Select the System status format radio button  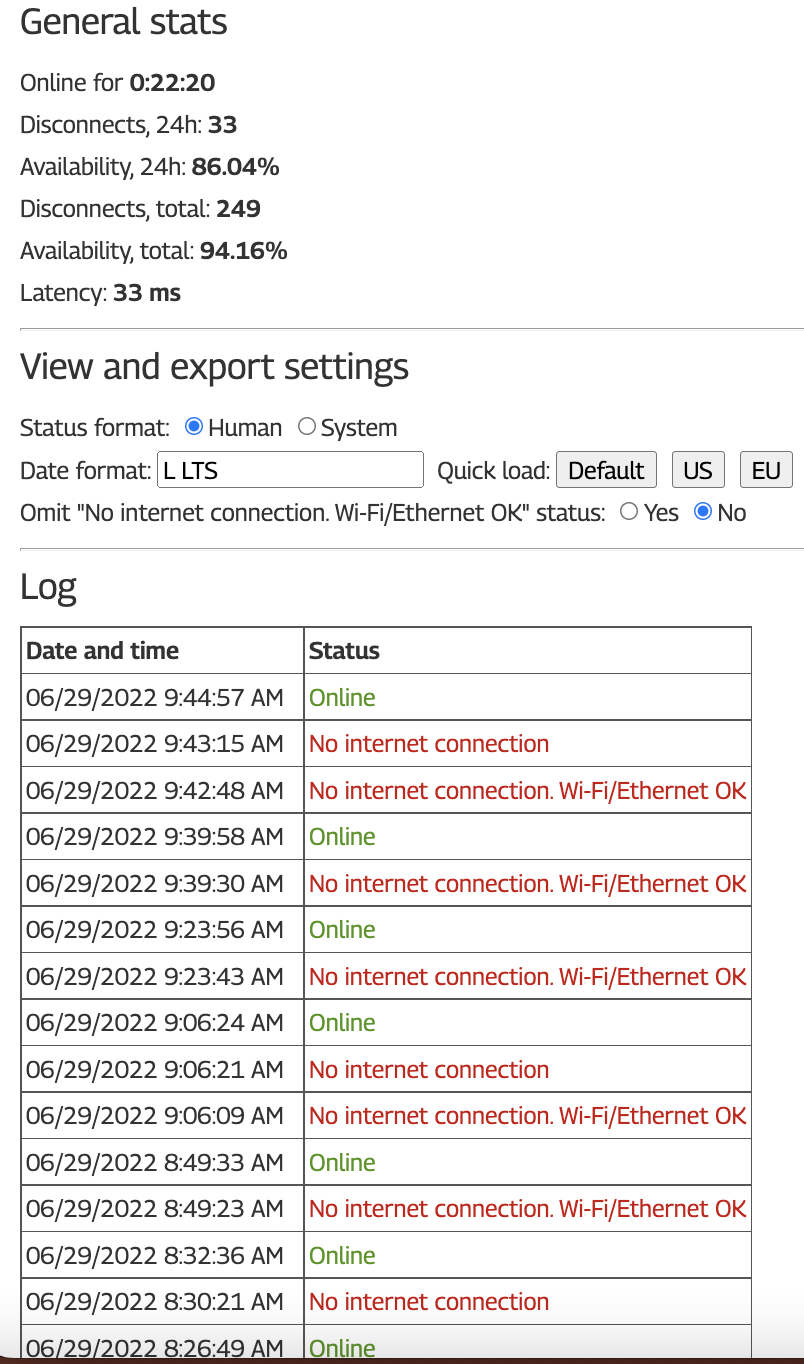(x=307, y=427)
